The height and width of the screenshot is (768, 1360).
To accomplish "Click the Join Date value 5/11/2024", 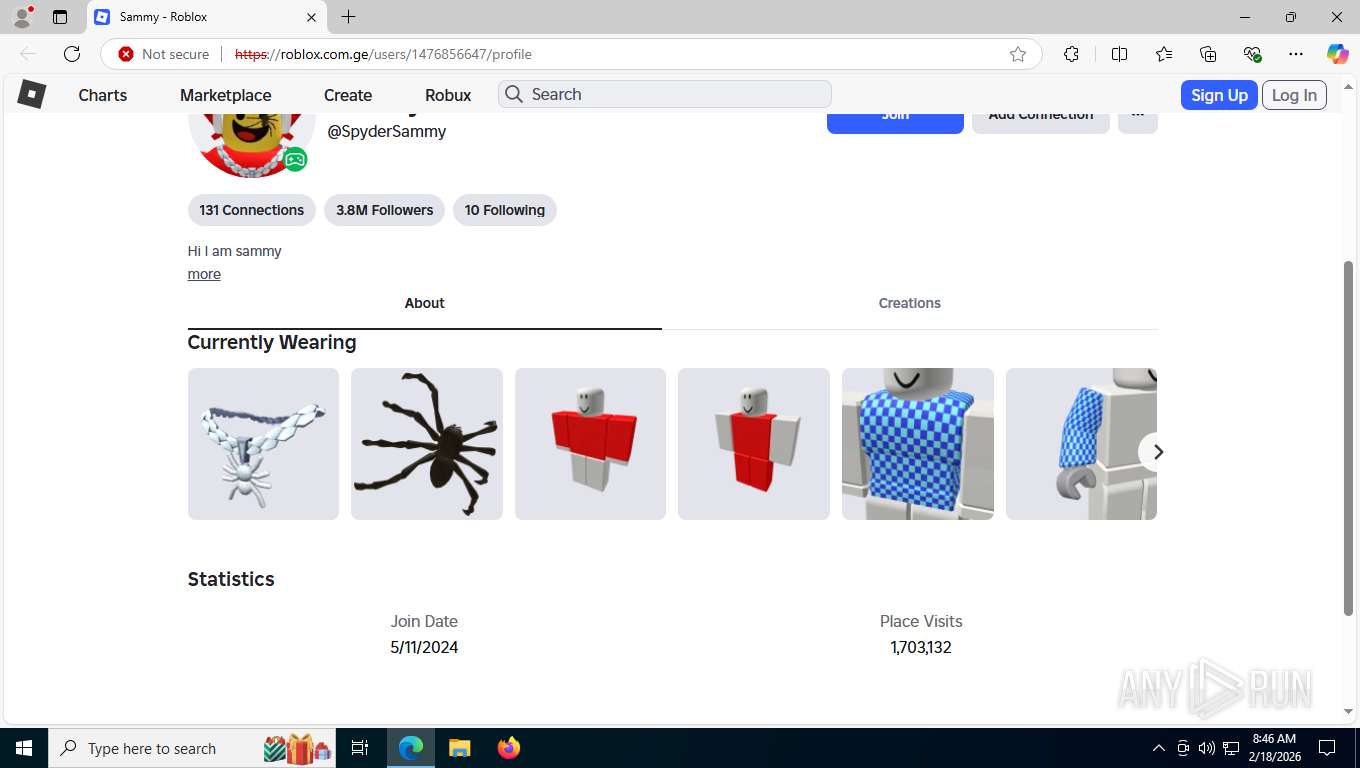I will coord(424,647).
